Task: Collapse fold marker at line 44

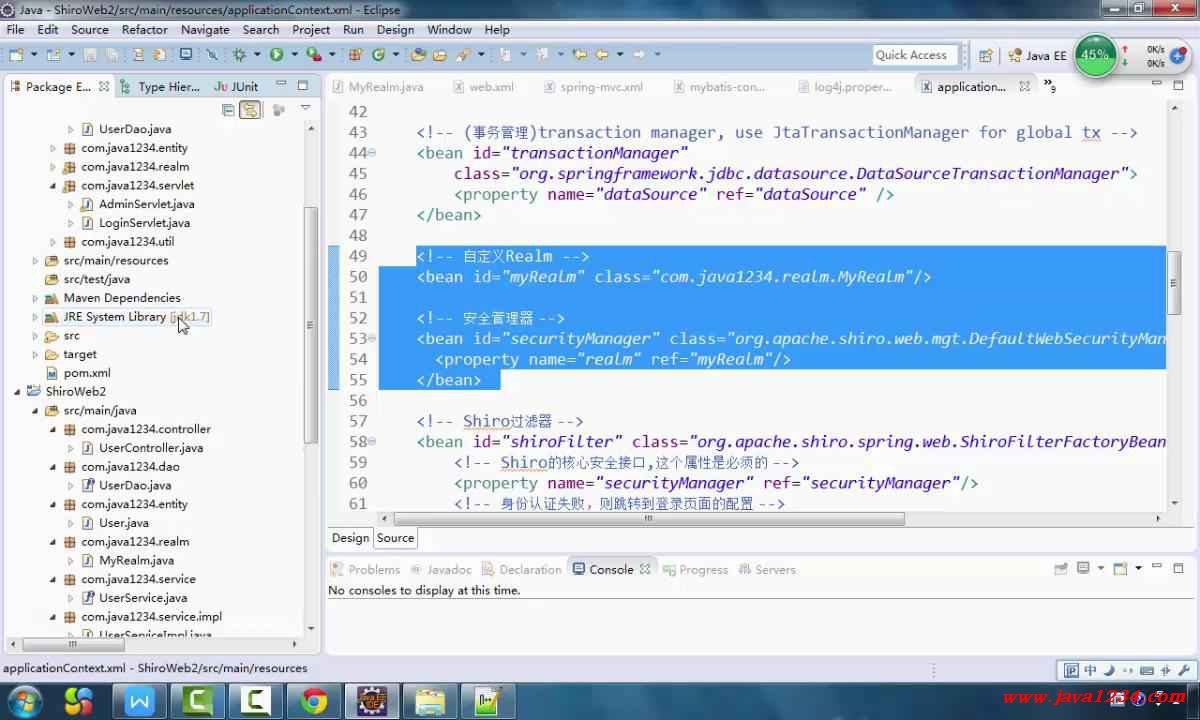Action: coord(372,153)
